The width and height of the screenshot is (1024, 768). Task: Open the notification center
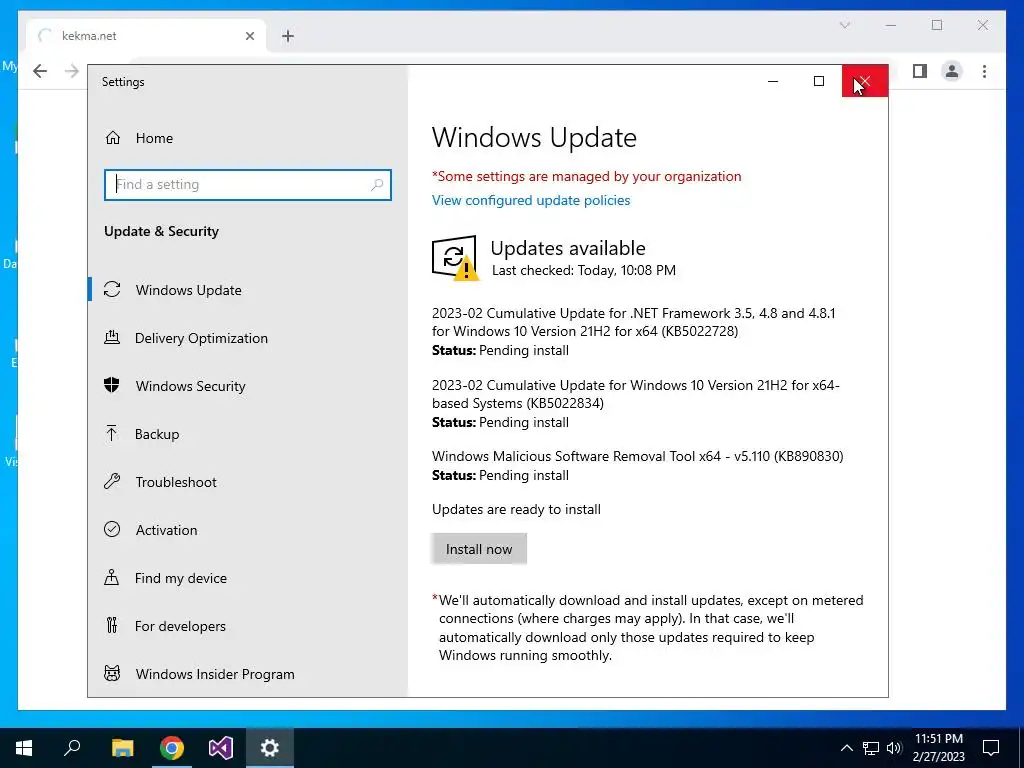point(991,748)
